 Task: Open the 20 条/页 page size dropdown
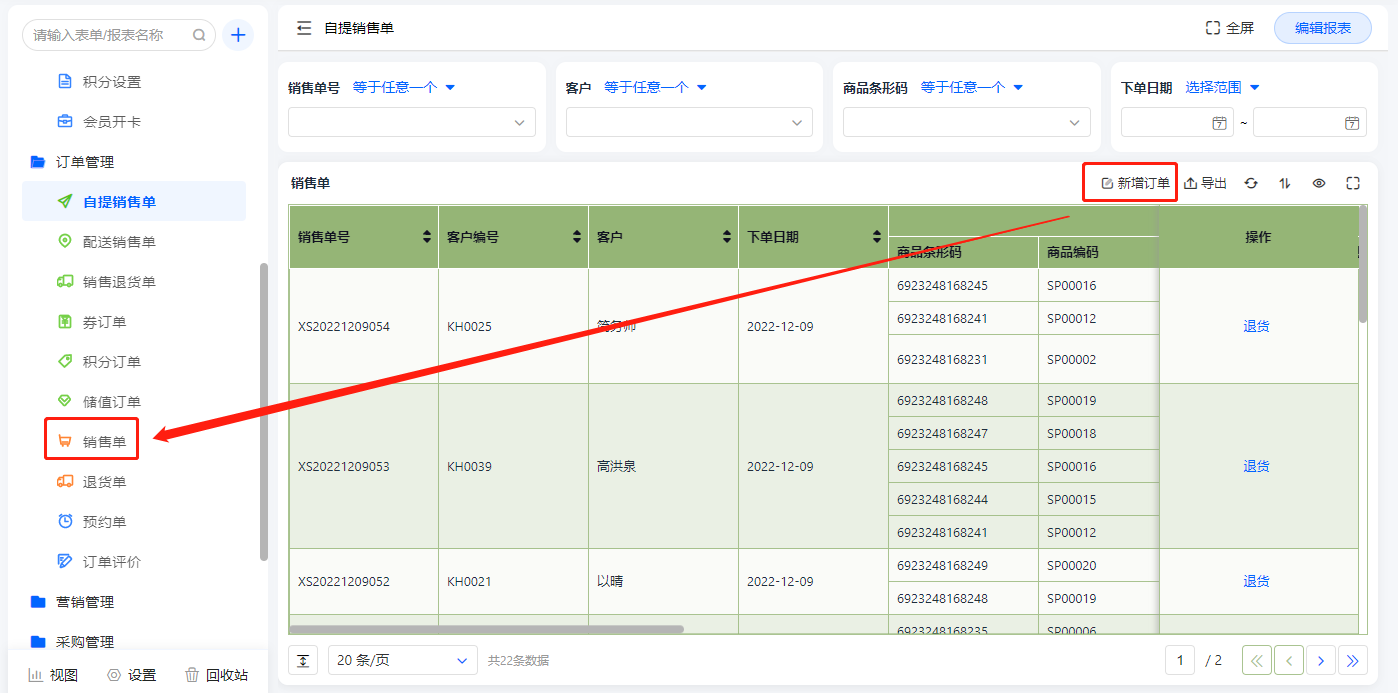pos(402,660)
